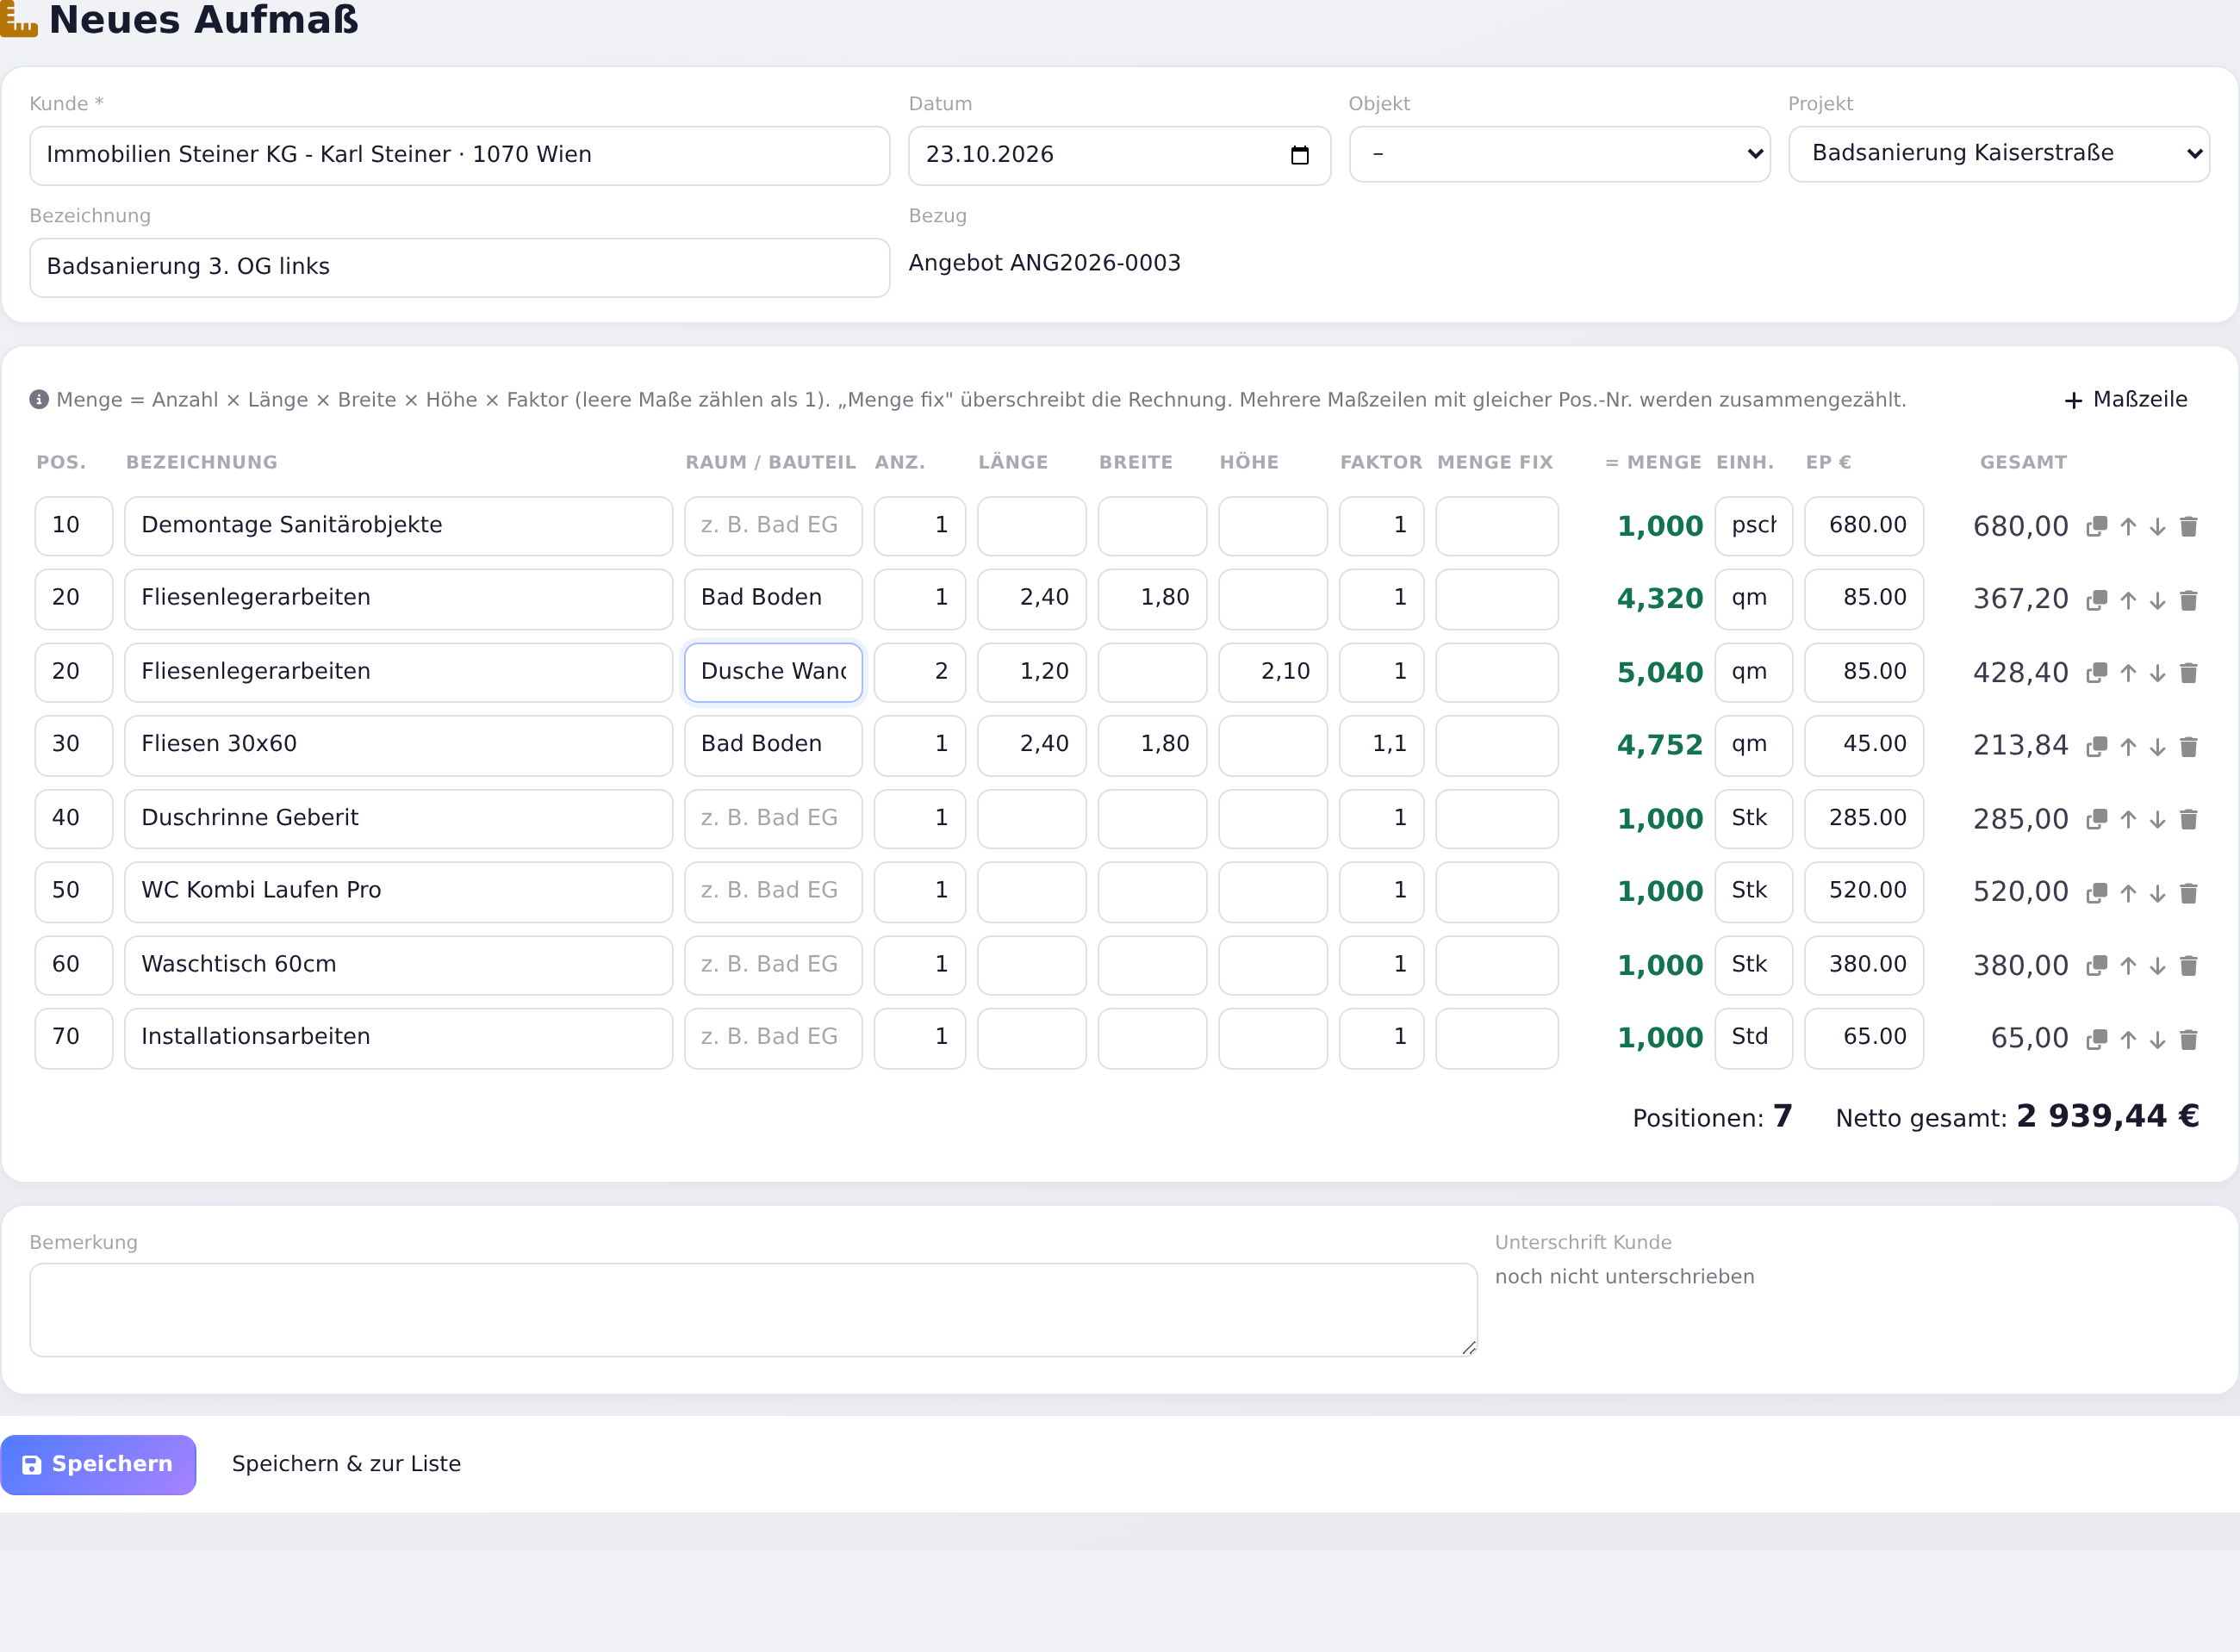Move Fliesen 30x60 row down
The width and height of the screenshot is (2240, 1652).
click(x=2158, y=746)
